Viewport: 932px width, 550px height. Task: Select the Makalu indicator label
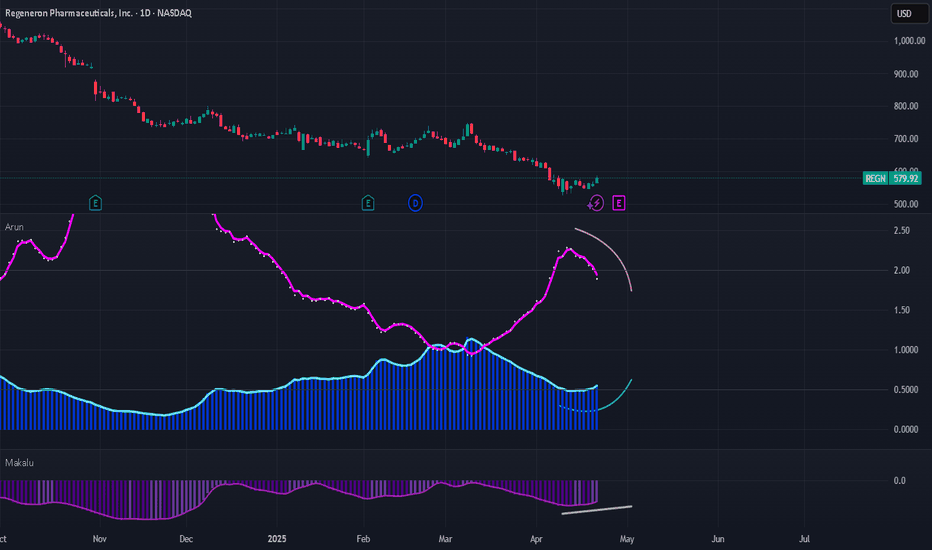19,463
